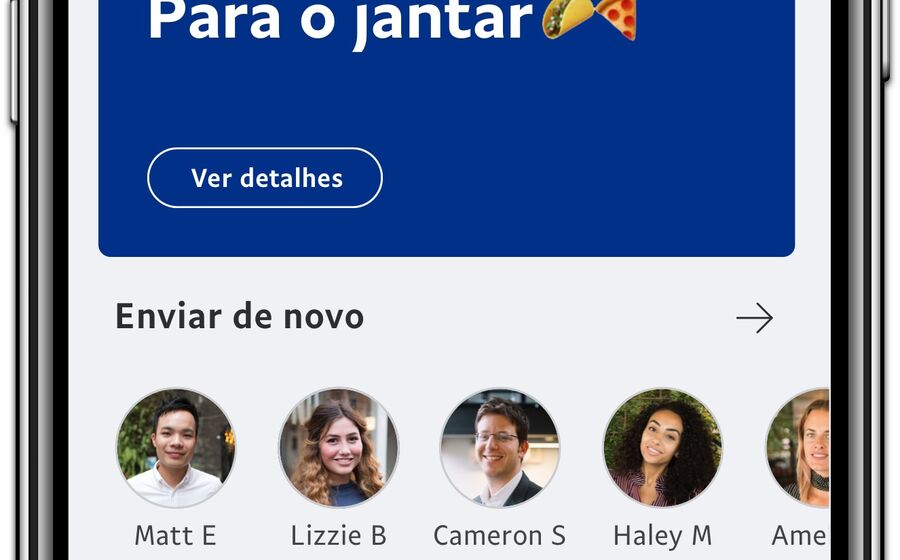Choose Cameron S's profile photo

tap(500, 448)
